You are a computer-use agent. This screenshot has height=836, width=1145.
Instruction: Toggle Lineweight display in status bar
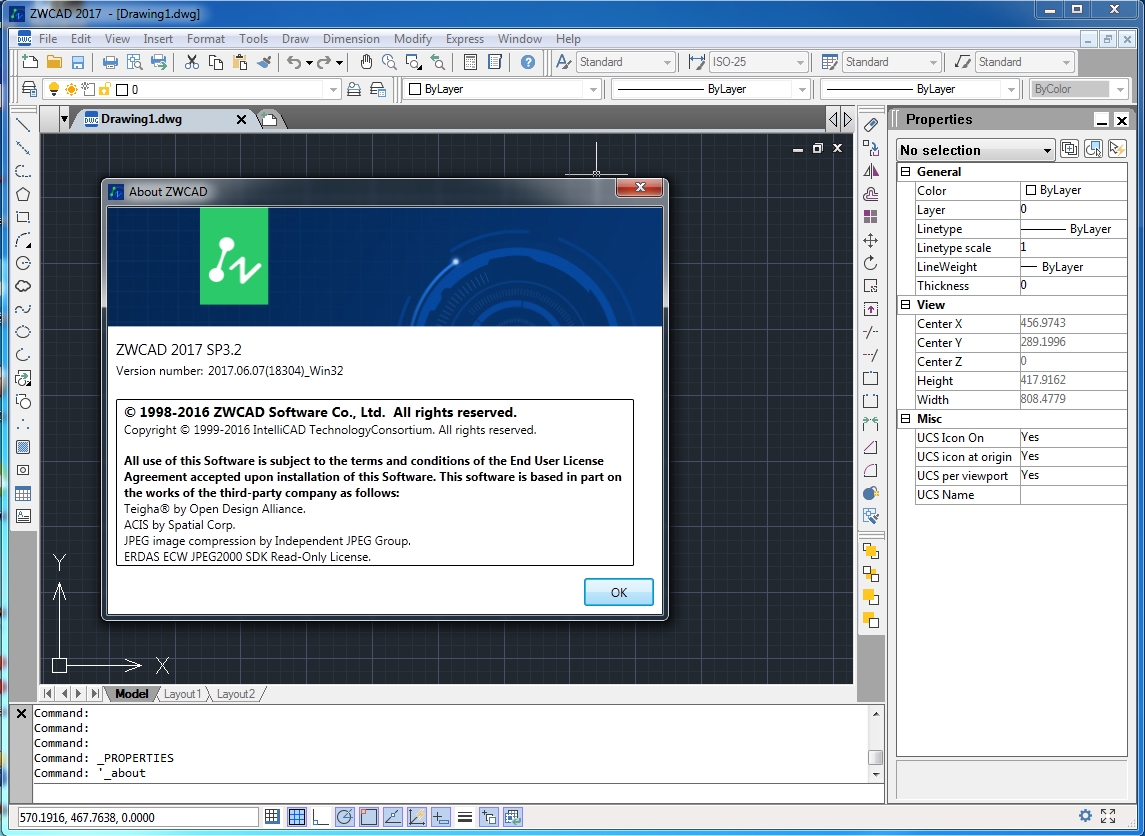pyautogui.click(x=464, y=817)
